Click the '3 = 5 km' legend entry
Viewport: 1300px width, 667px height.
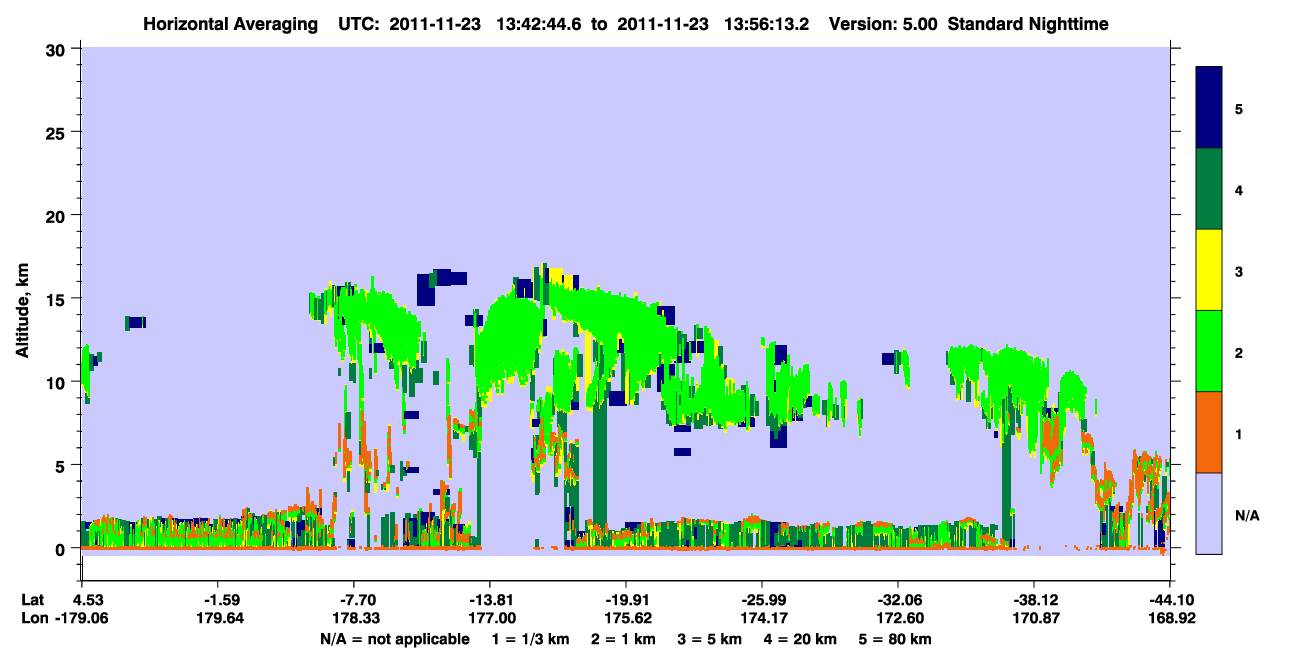(711, 639)
